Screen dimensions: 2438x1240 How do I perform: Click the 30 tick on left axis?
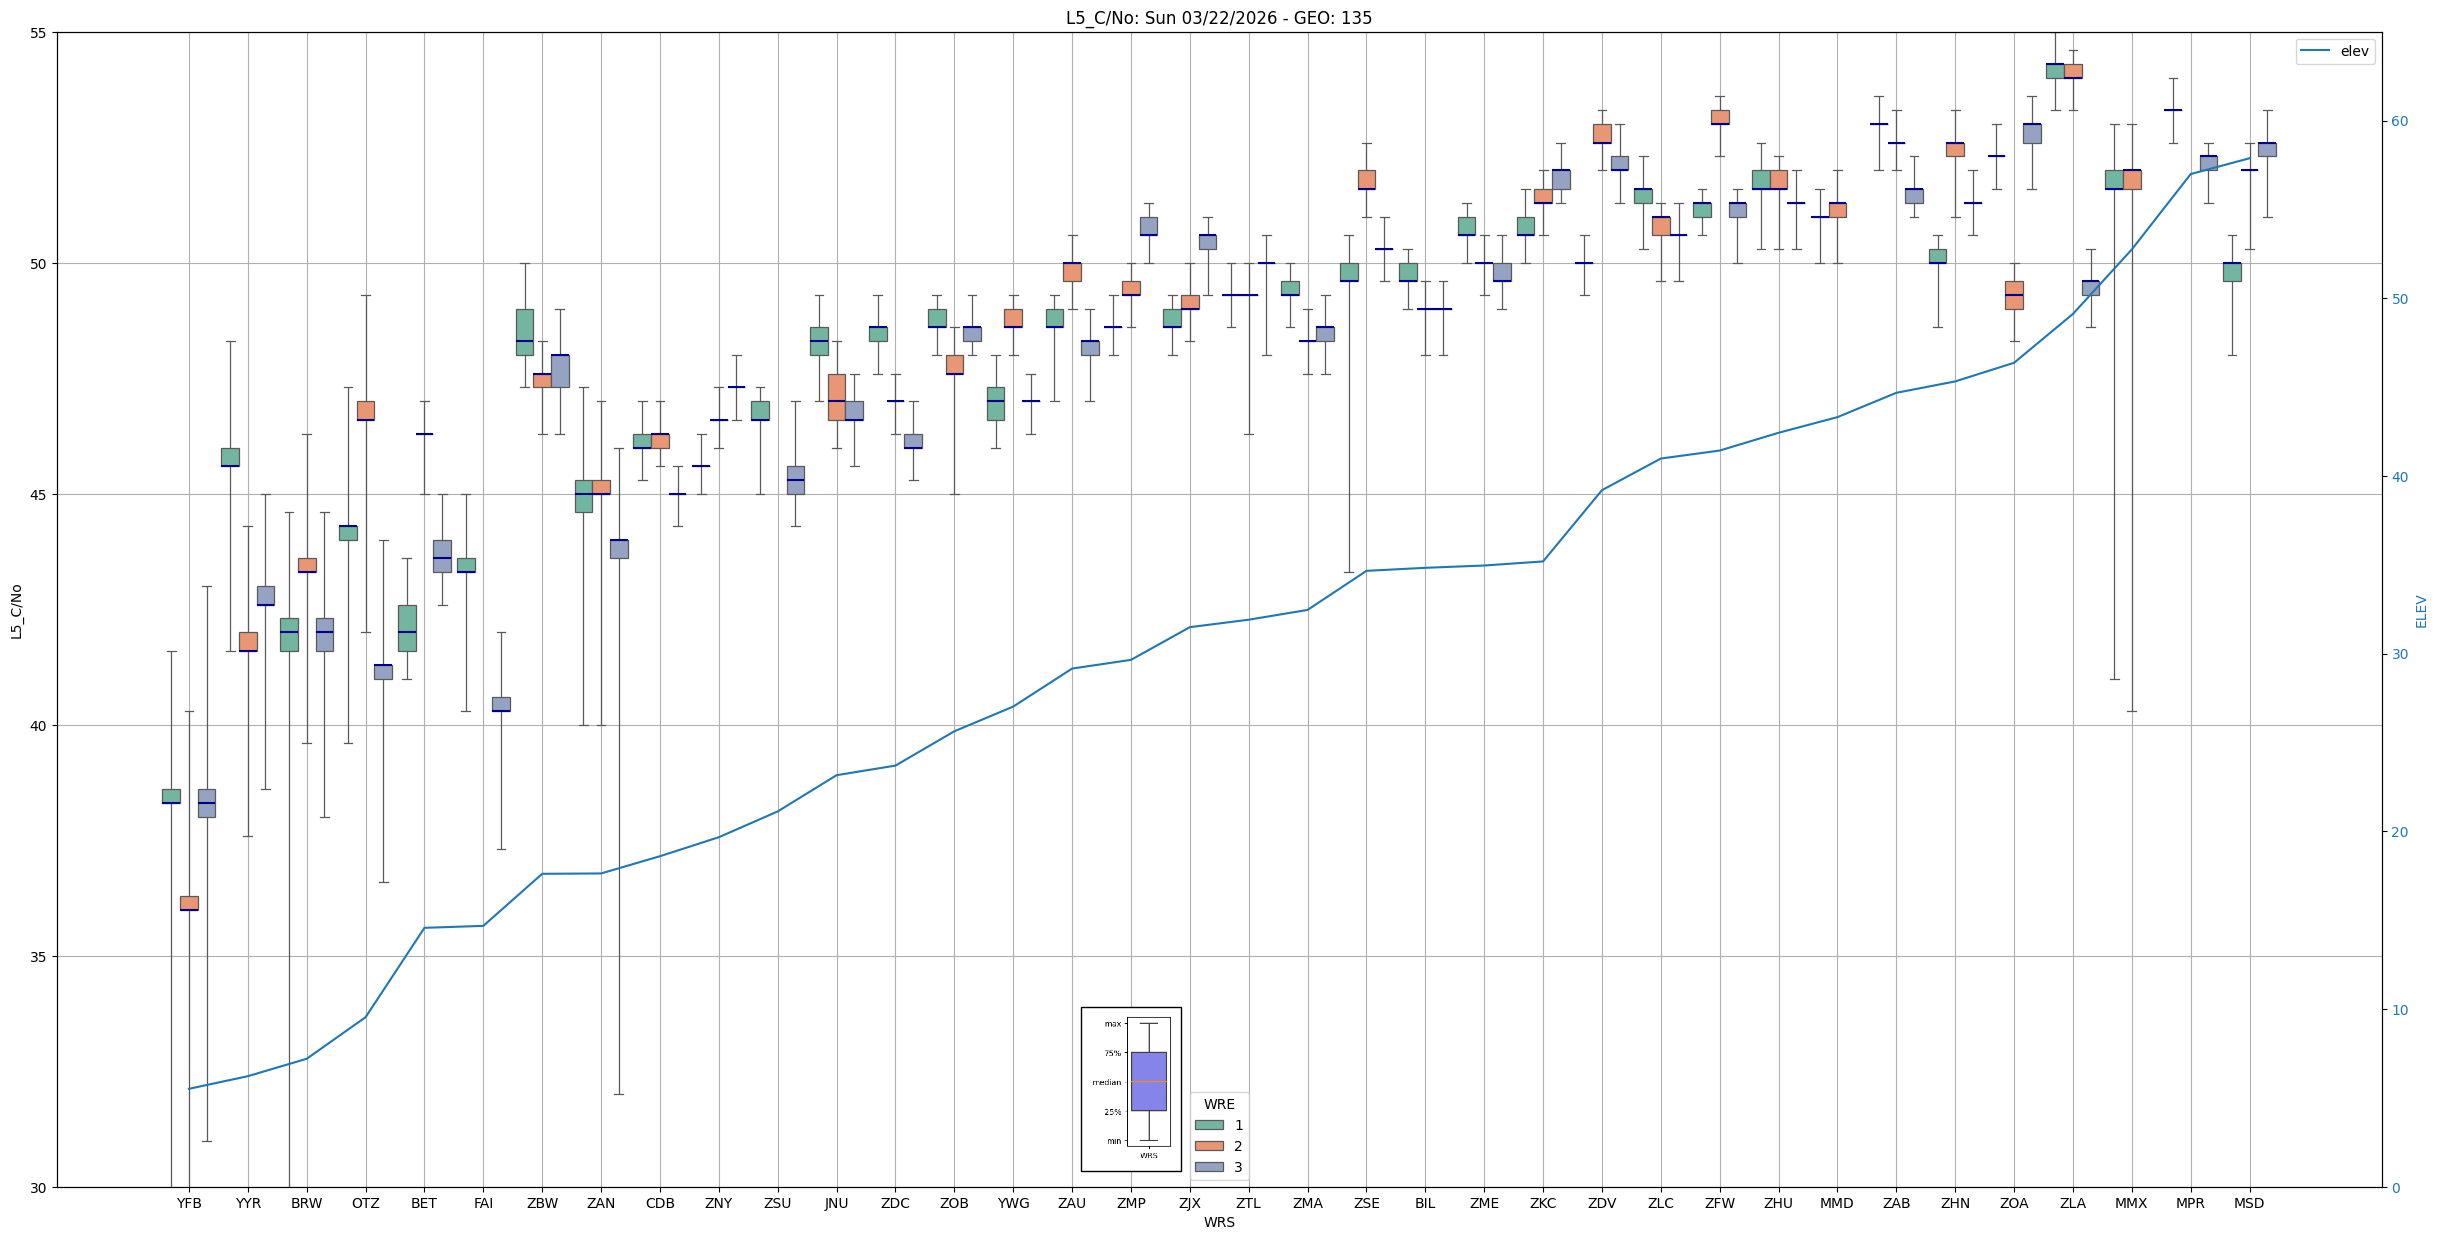point(38,1188)
